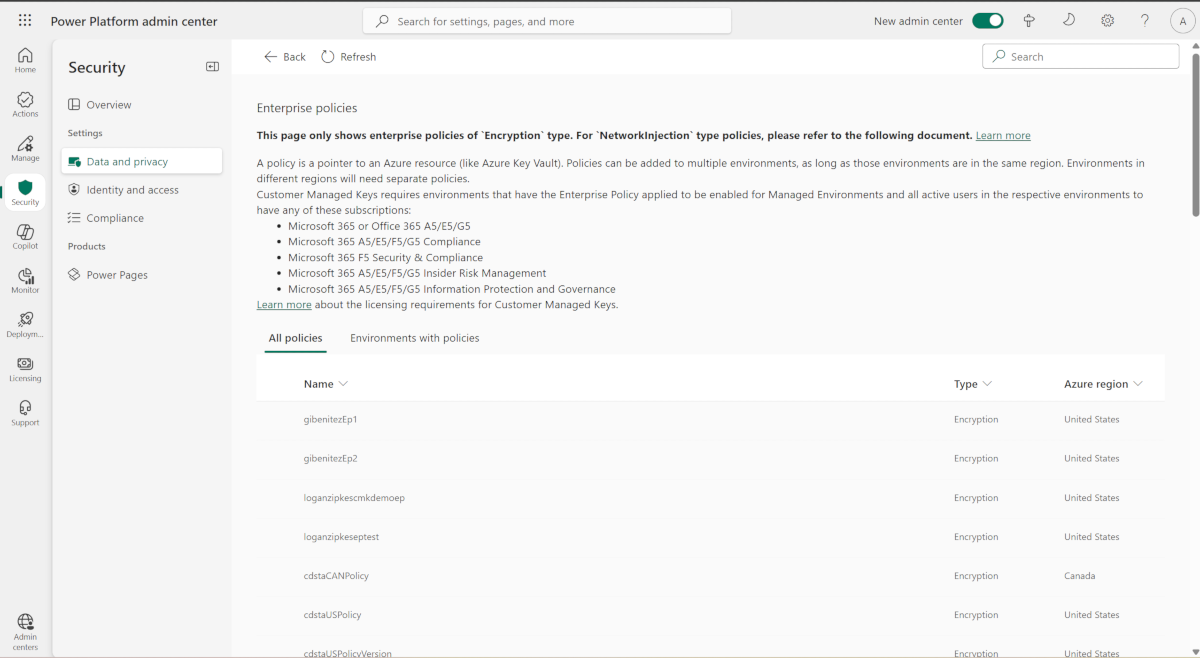Open the Azure region column chevron
Screen dimensions: 1200x658
point(1138,384)
